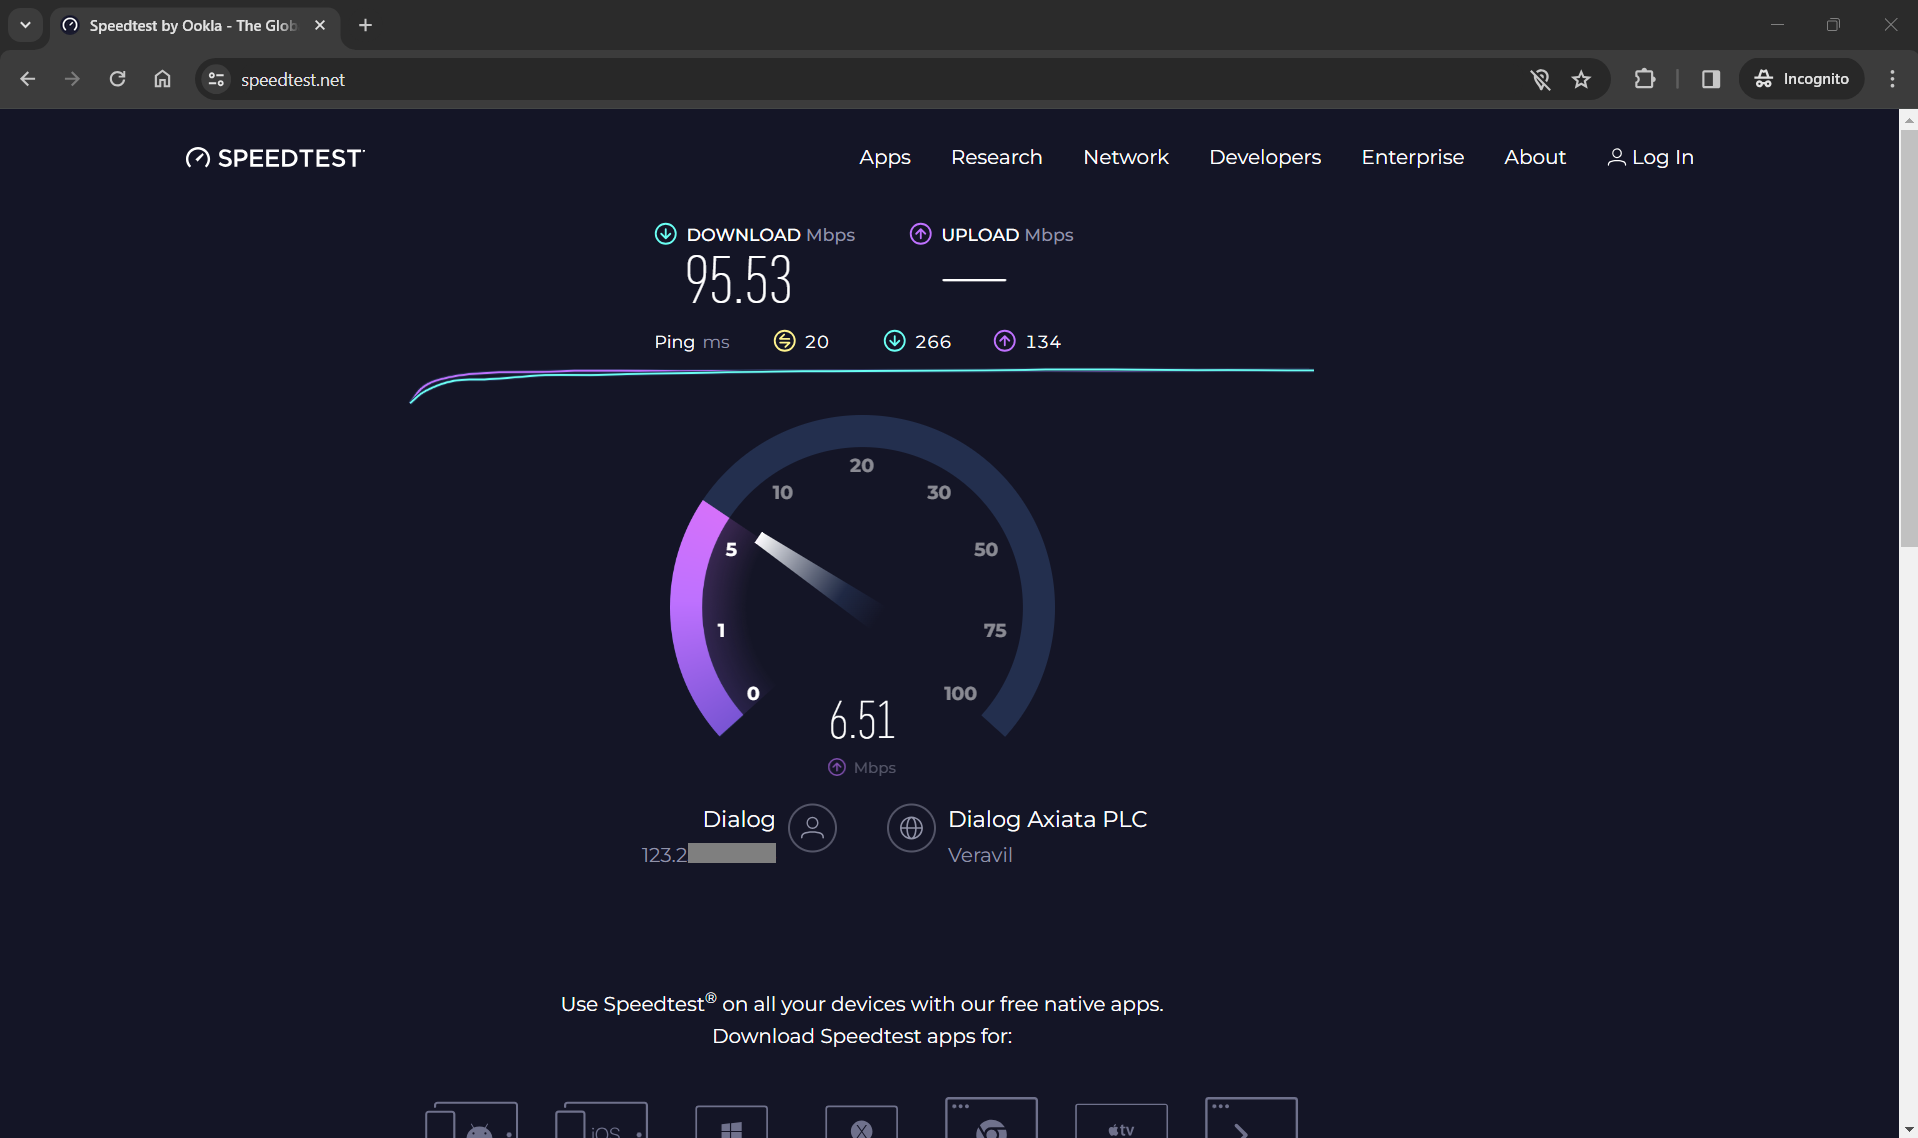
Task: Open the browser home page
Action: [x=162, y=79]
